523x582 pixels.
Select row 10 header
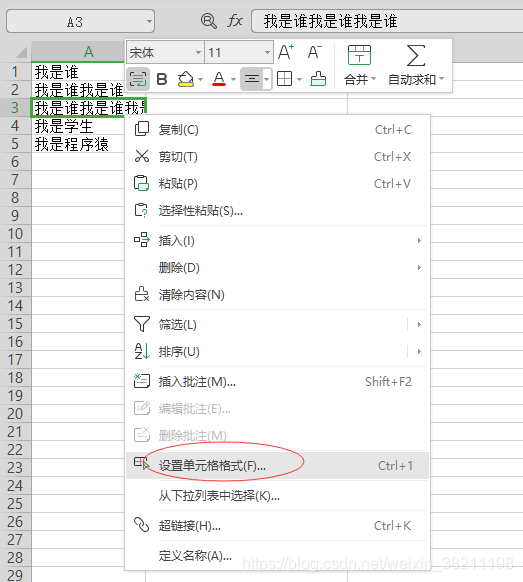pyautogui.click(x=16, y=234)
